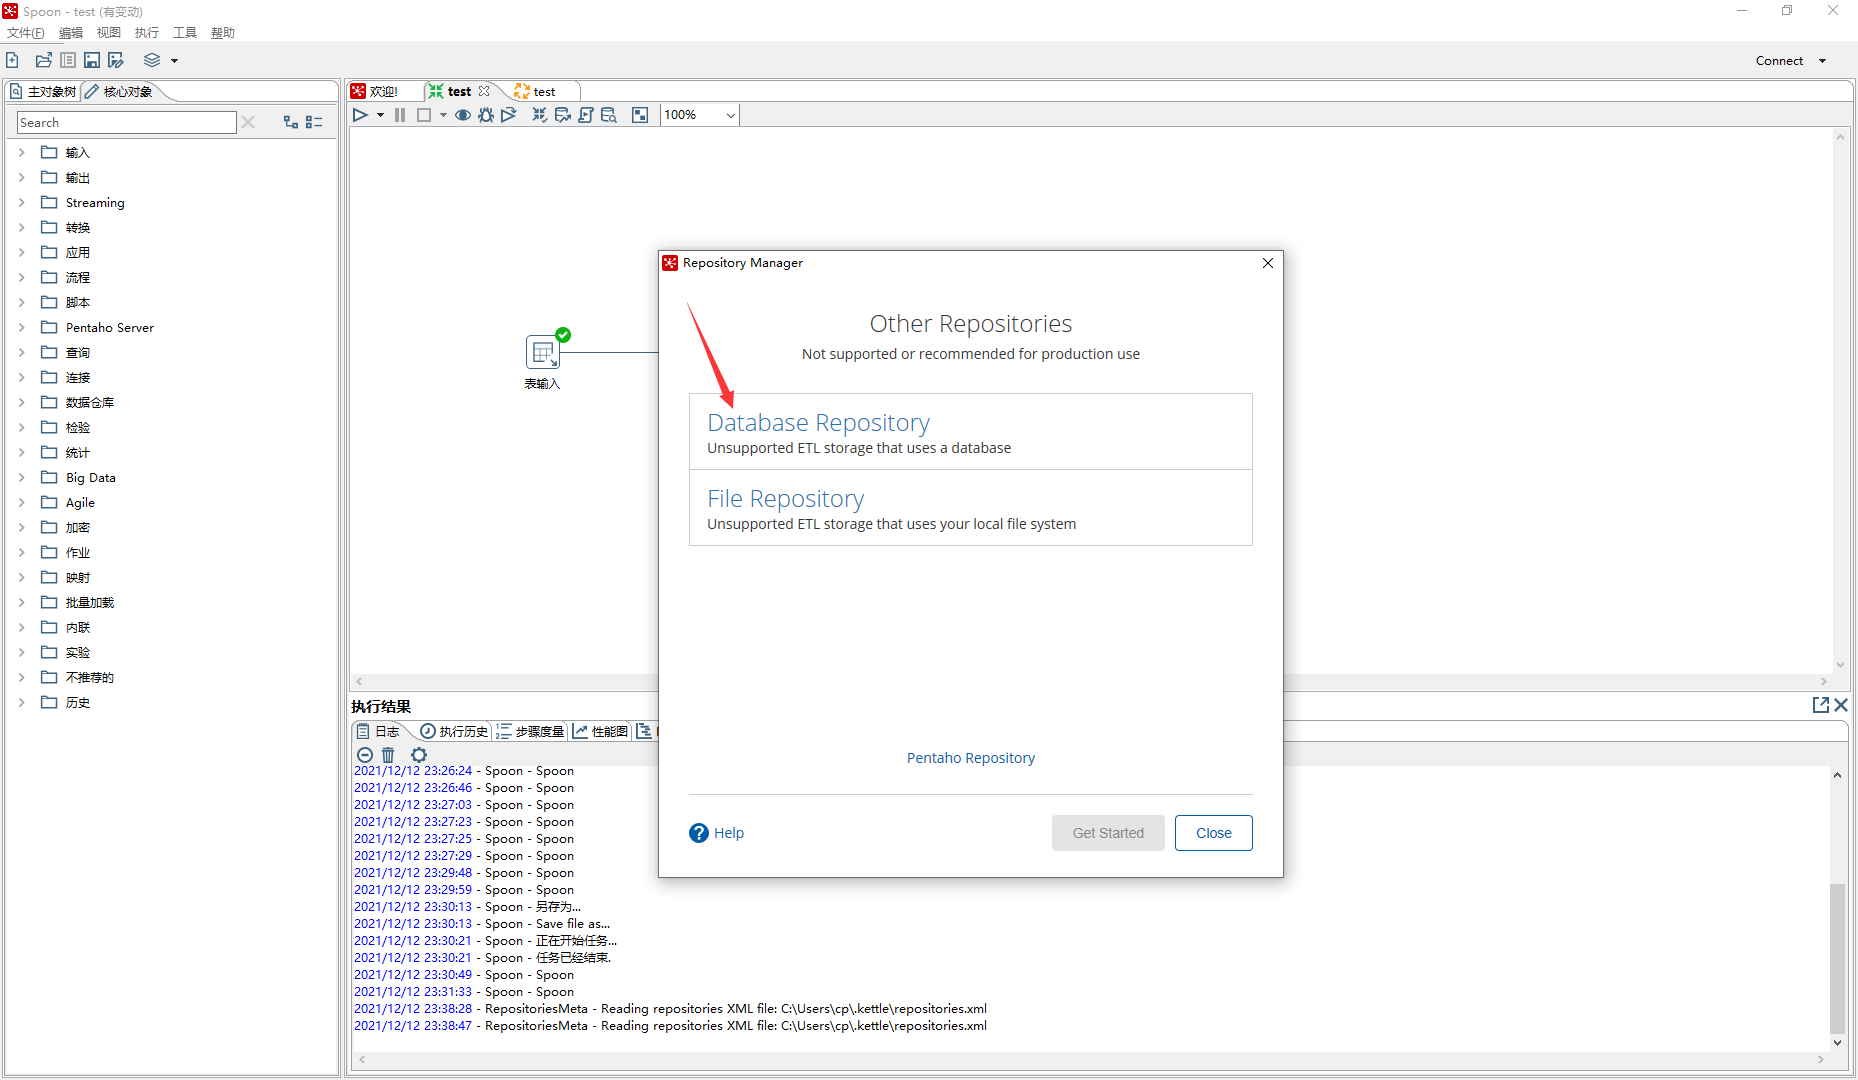This screenshot has width=1858, height=1080.
Task: Expand the Agile folder
Action: (x=21, y=502)
